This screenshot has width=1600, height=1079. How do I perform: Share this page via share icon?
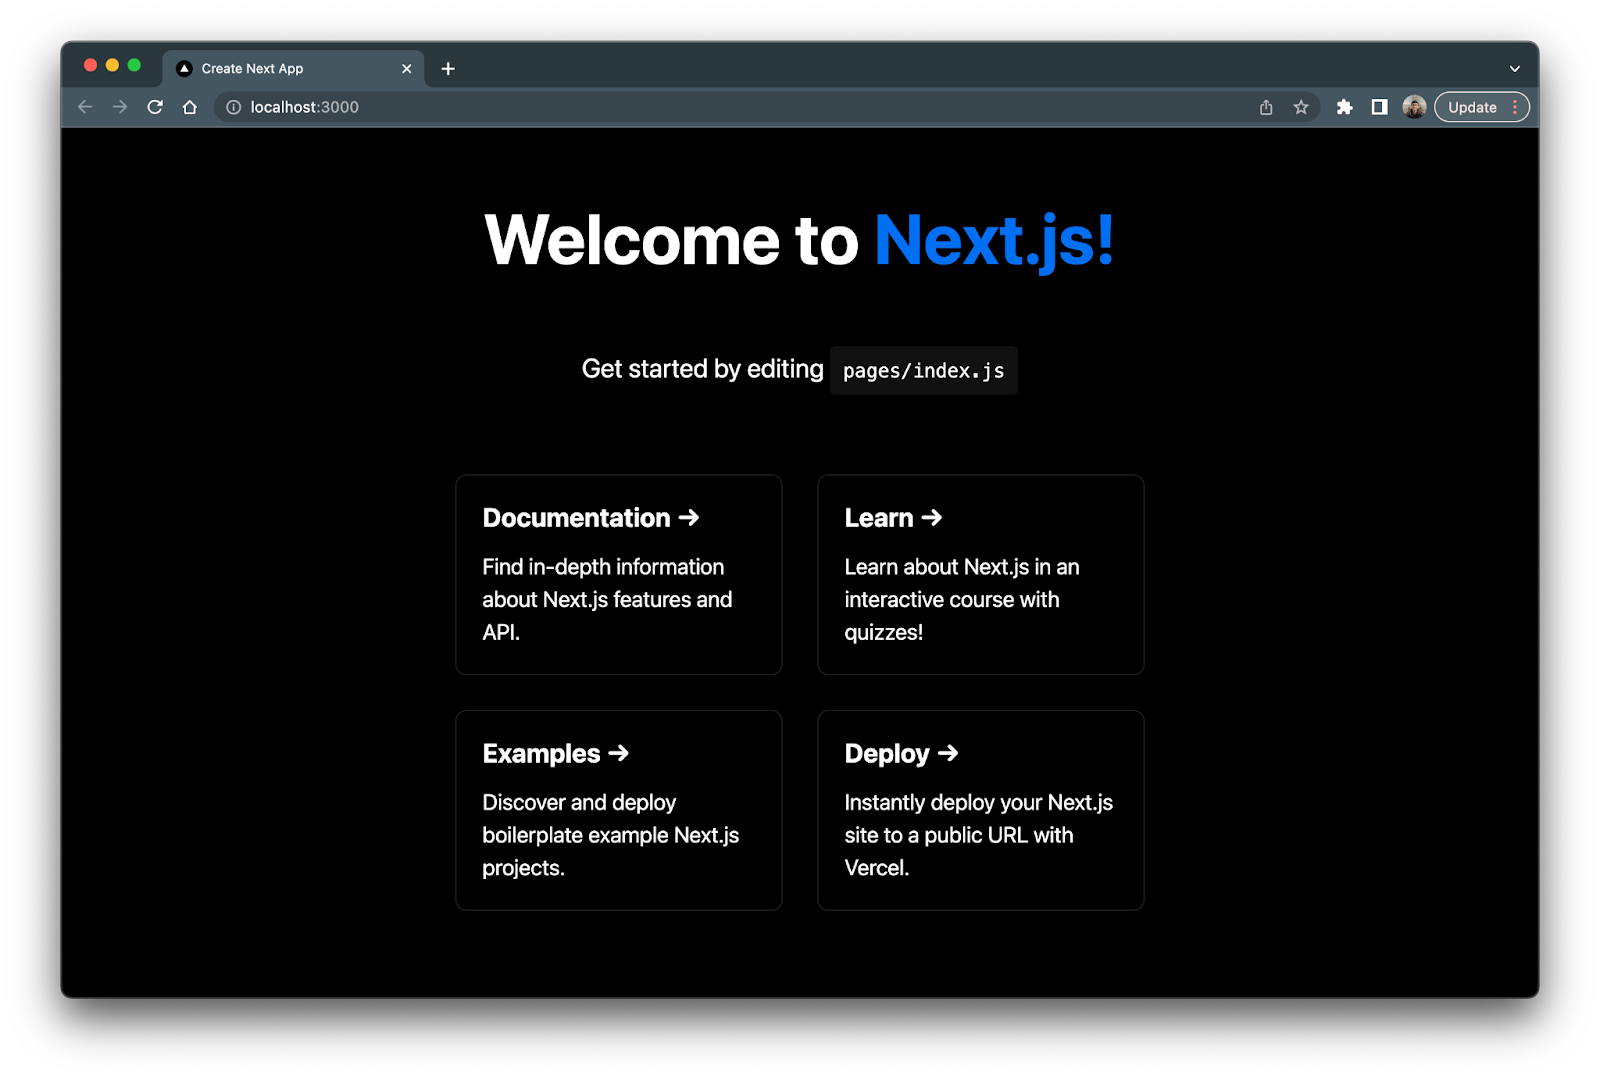click(x=1266, y=107)
